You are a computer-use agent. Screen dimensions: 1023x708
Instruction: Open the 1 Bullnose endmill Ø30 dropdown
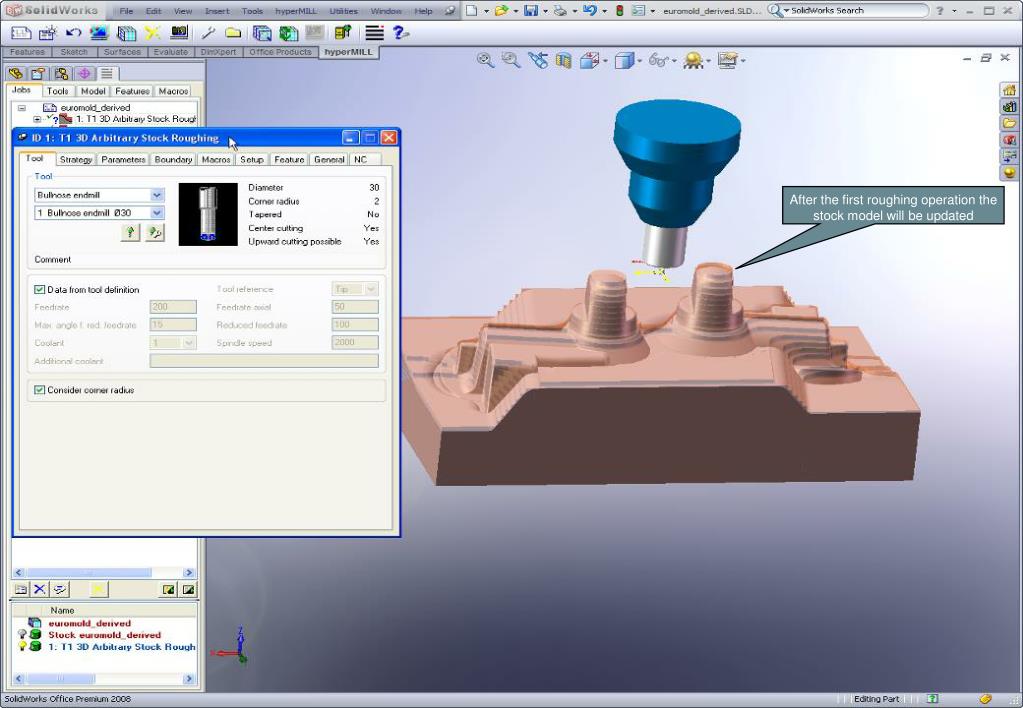157,213
